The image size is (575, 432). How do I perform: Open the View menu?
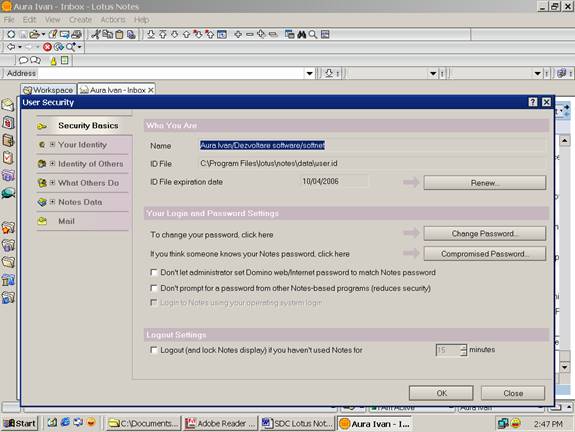[52, 19]
